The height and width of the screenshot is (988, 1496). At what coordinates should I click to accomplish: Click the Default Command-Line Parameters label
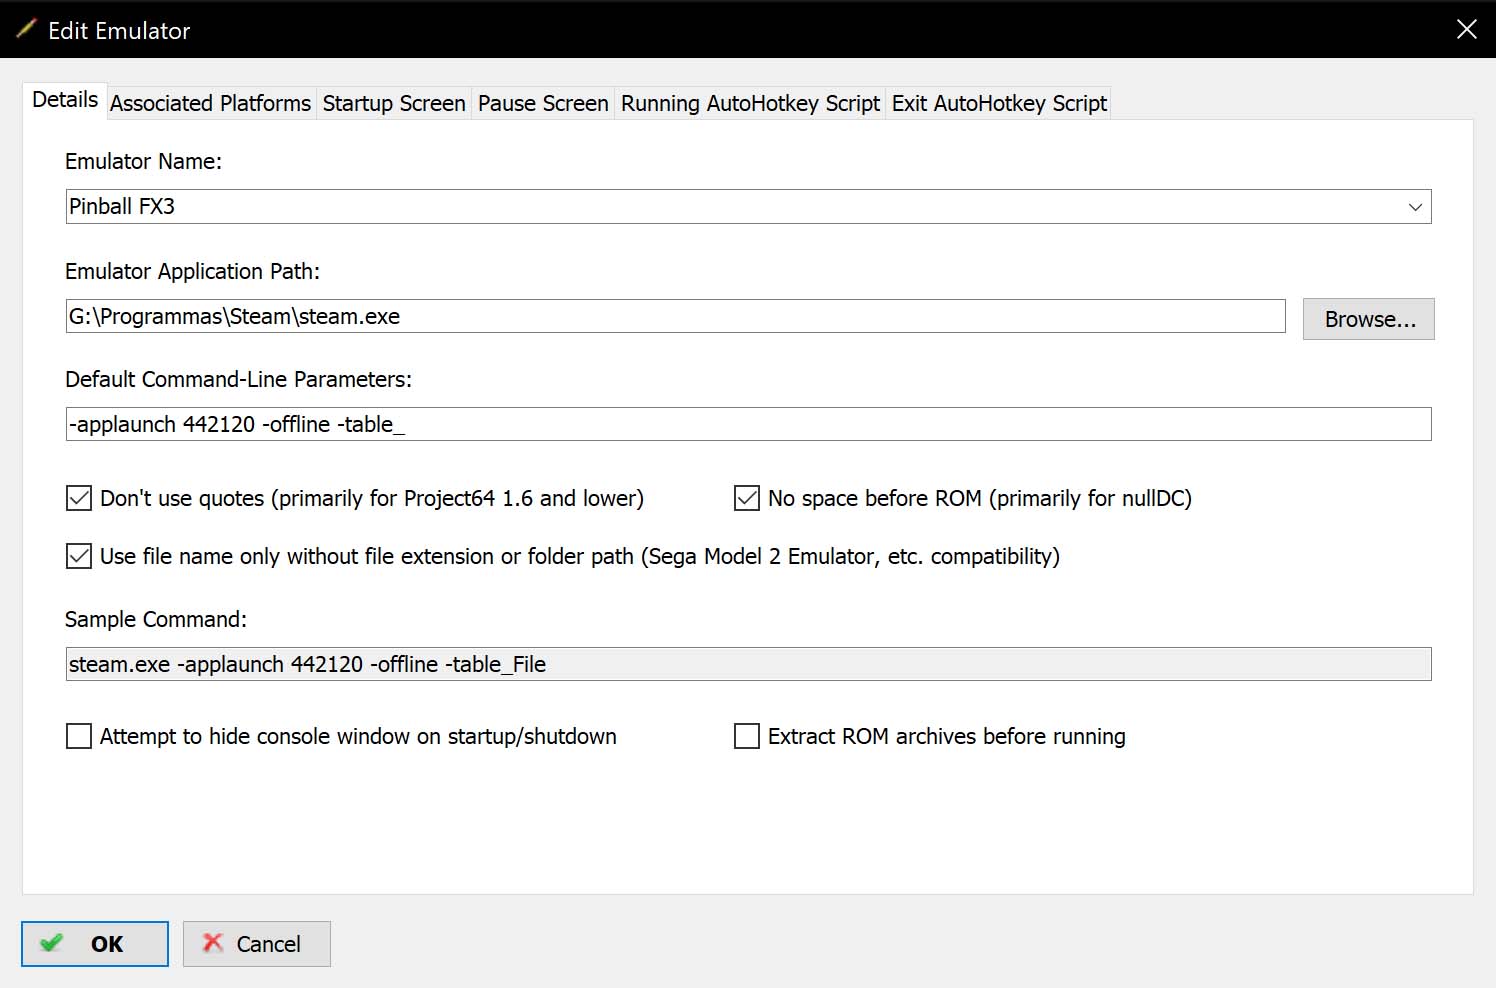pyautogui.click(x=238, y=379)
